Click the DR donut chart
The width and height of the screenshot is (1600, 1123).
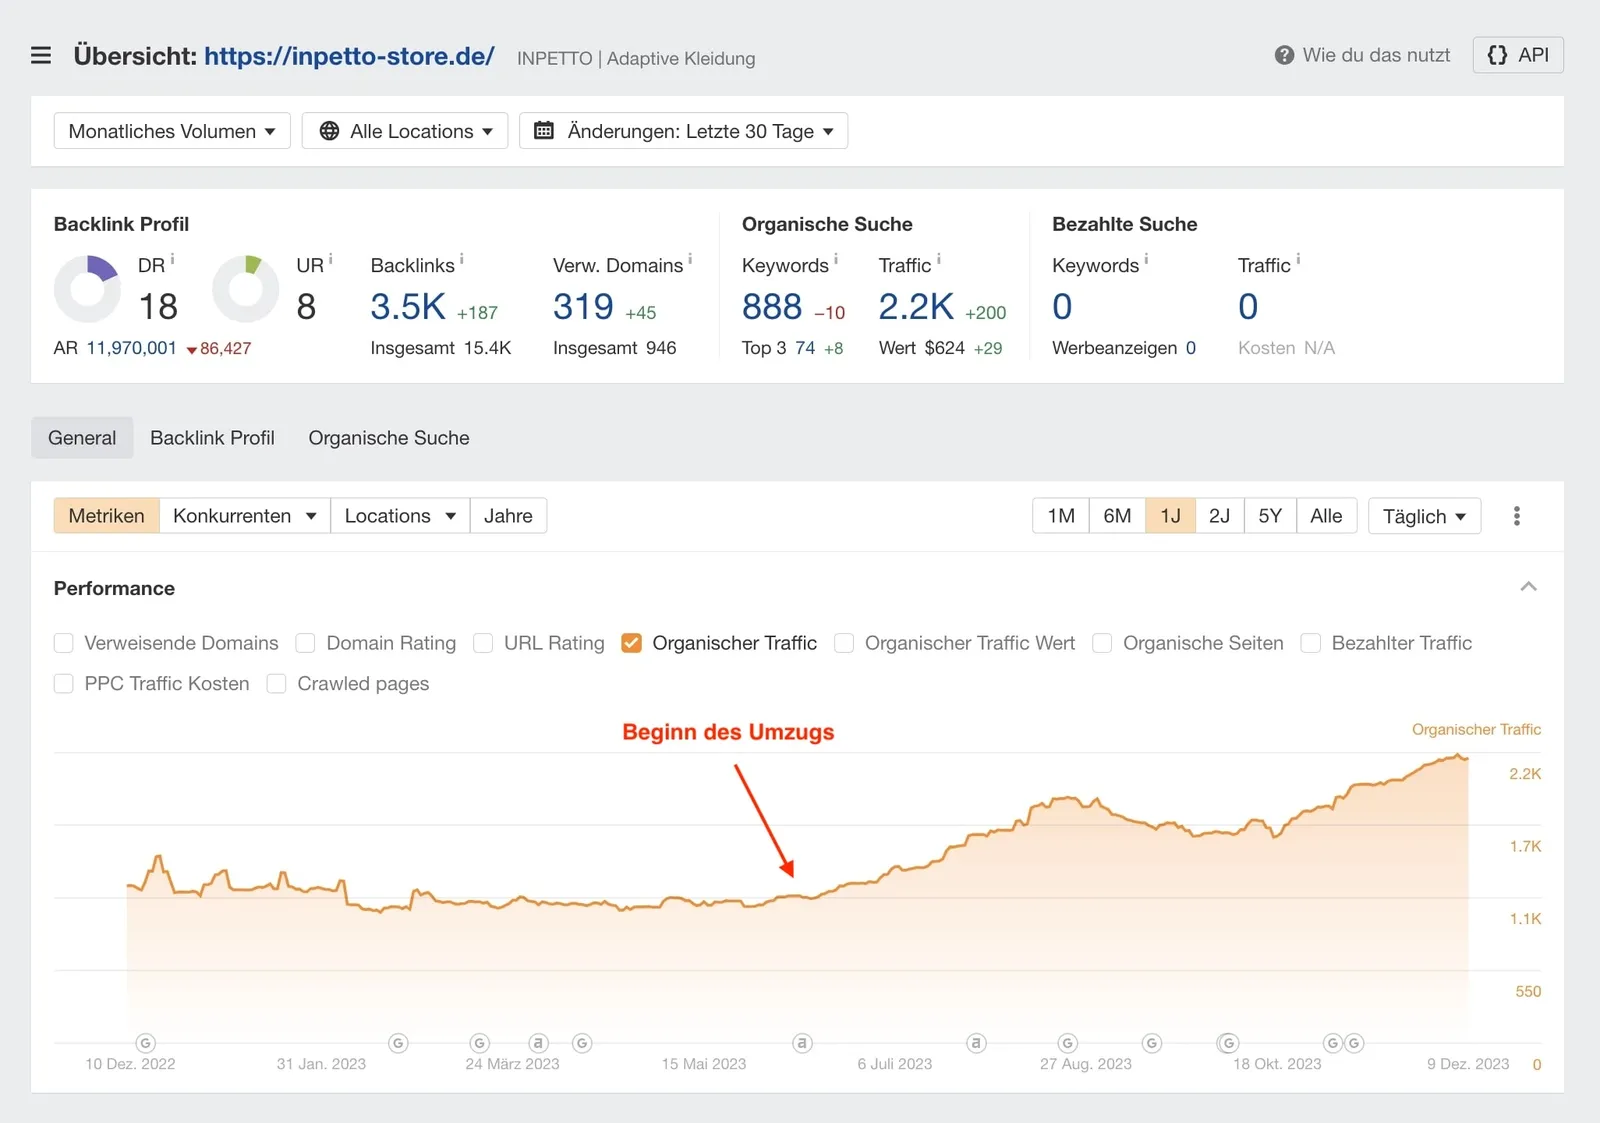coord(87,289)
